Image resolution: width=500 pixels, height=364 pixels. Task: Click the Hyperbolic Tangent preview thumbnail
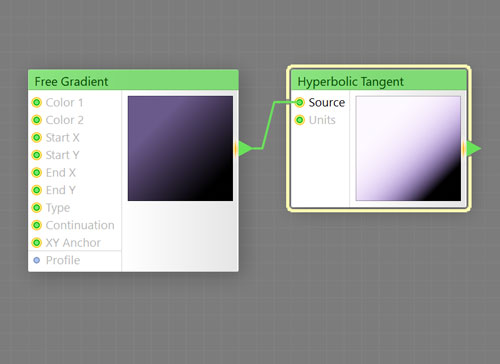[x=408, y=148]
